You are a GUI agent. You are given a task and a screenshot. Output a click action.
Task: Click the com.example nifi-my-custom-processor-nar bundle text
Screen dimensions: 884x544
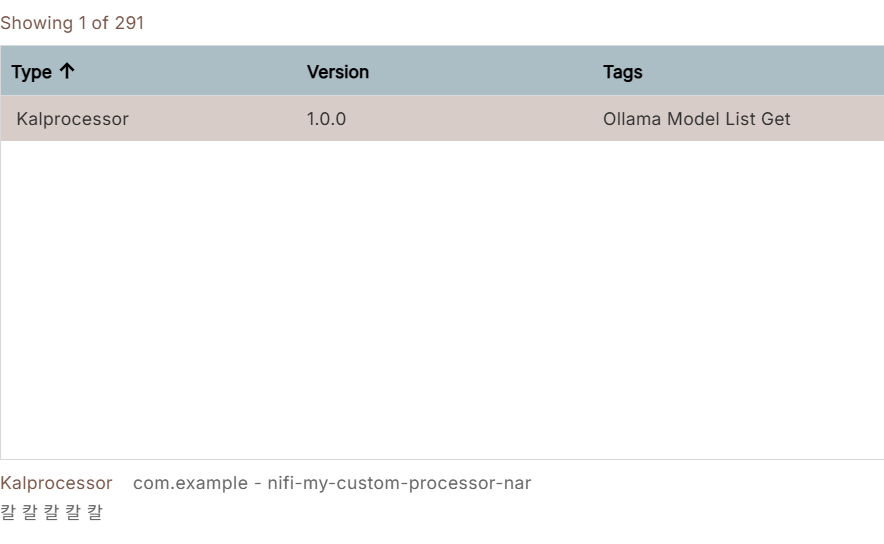tap(332, 483)
